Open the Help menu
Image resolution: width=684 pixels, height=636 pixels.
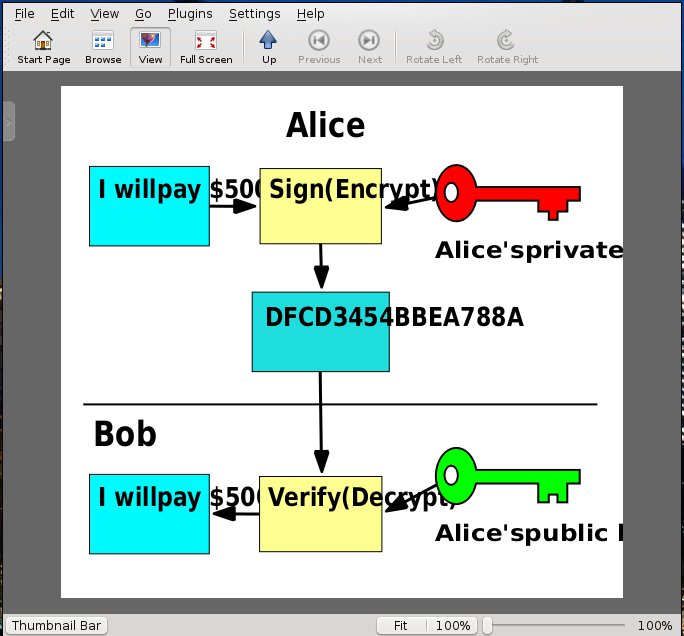pyautogui.click(x=311, y=14)
